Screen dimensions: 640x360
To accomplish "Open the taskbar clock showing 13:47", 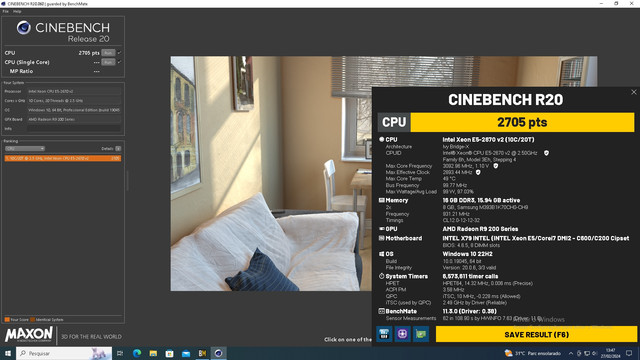I will pyautogui.click(x=610, y=353).
